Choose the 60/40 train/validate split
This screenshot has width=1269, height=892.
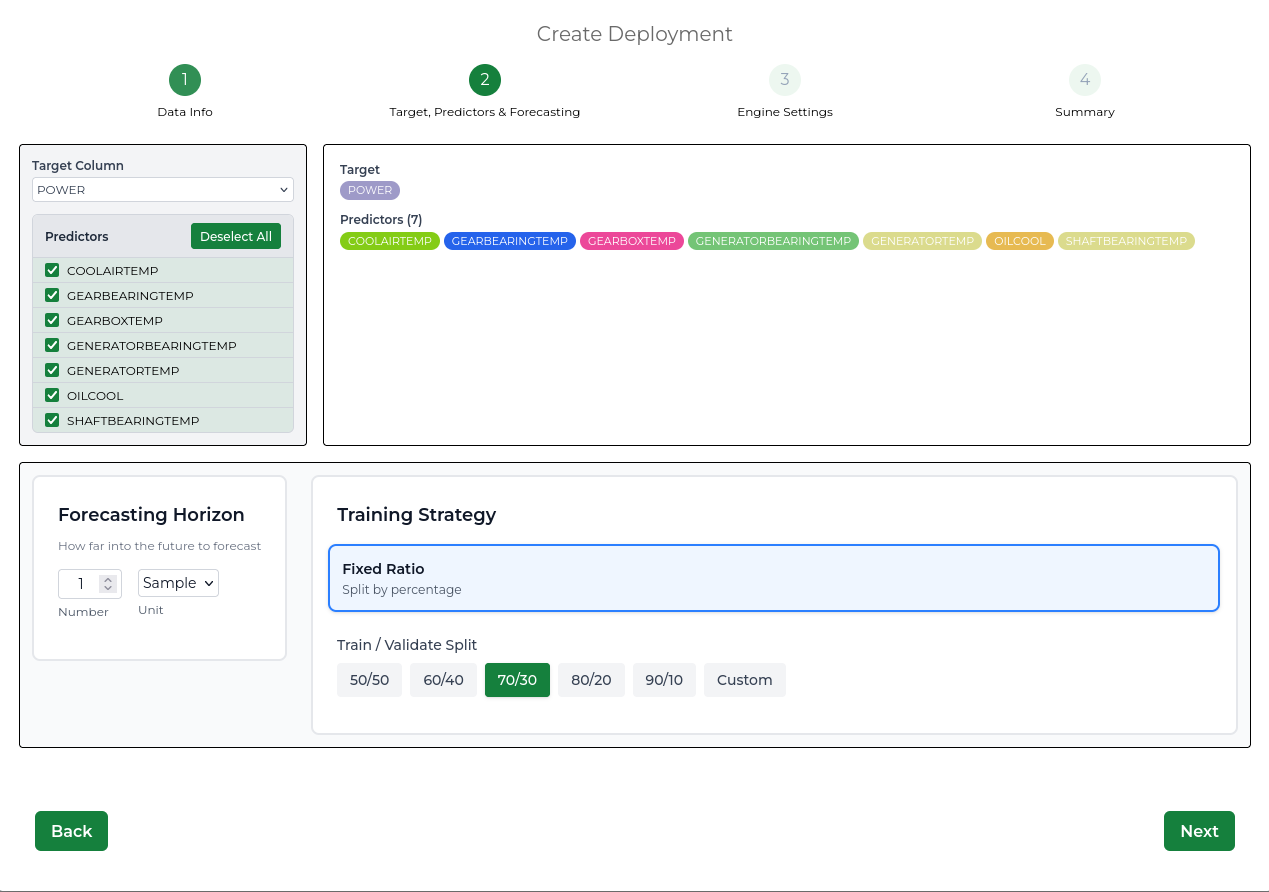point(443,680)
